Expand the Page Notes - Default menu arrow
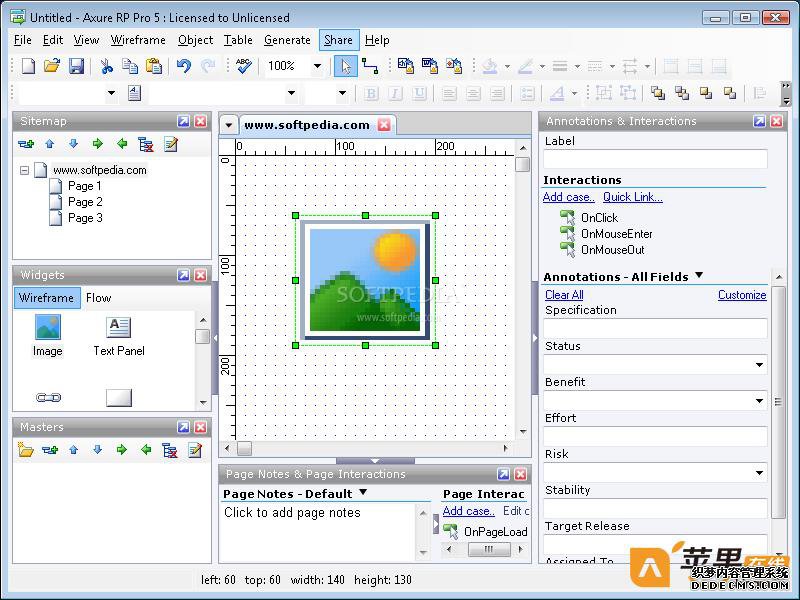 pyautogui.click(x=363, y=492)
